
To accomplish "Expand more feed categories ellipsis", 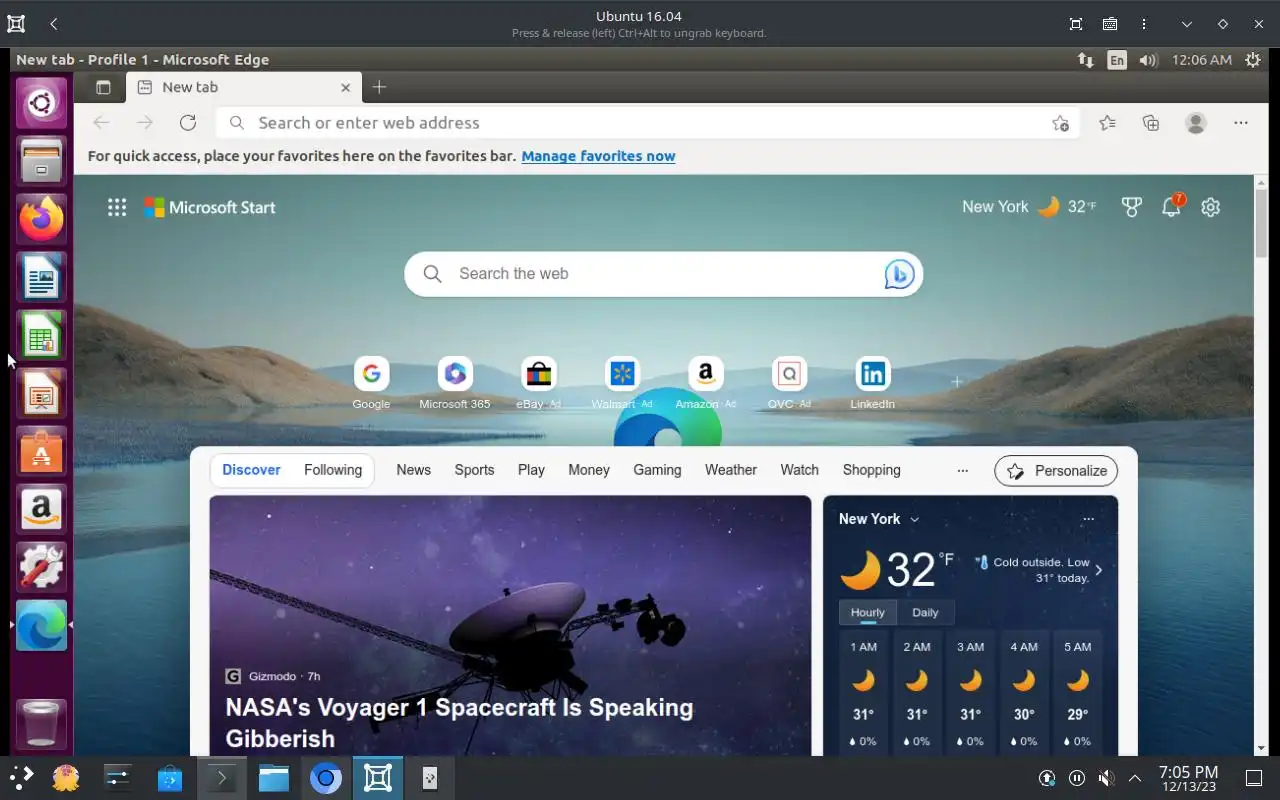I will [x=962, y=470].
